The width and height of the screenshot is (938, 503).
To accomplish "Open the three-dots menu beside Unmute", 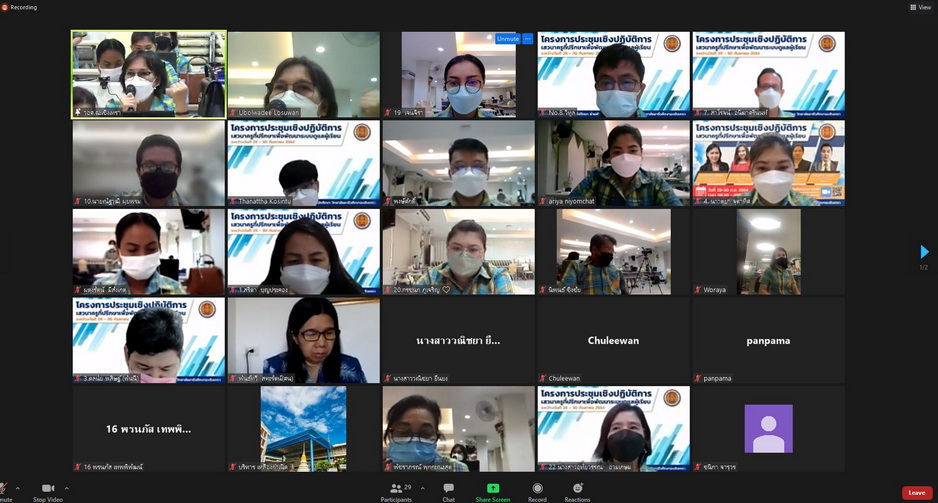I will (x=528, y=38).
